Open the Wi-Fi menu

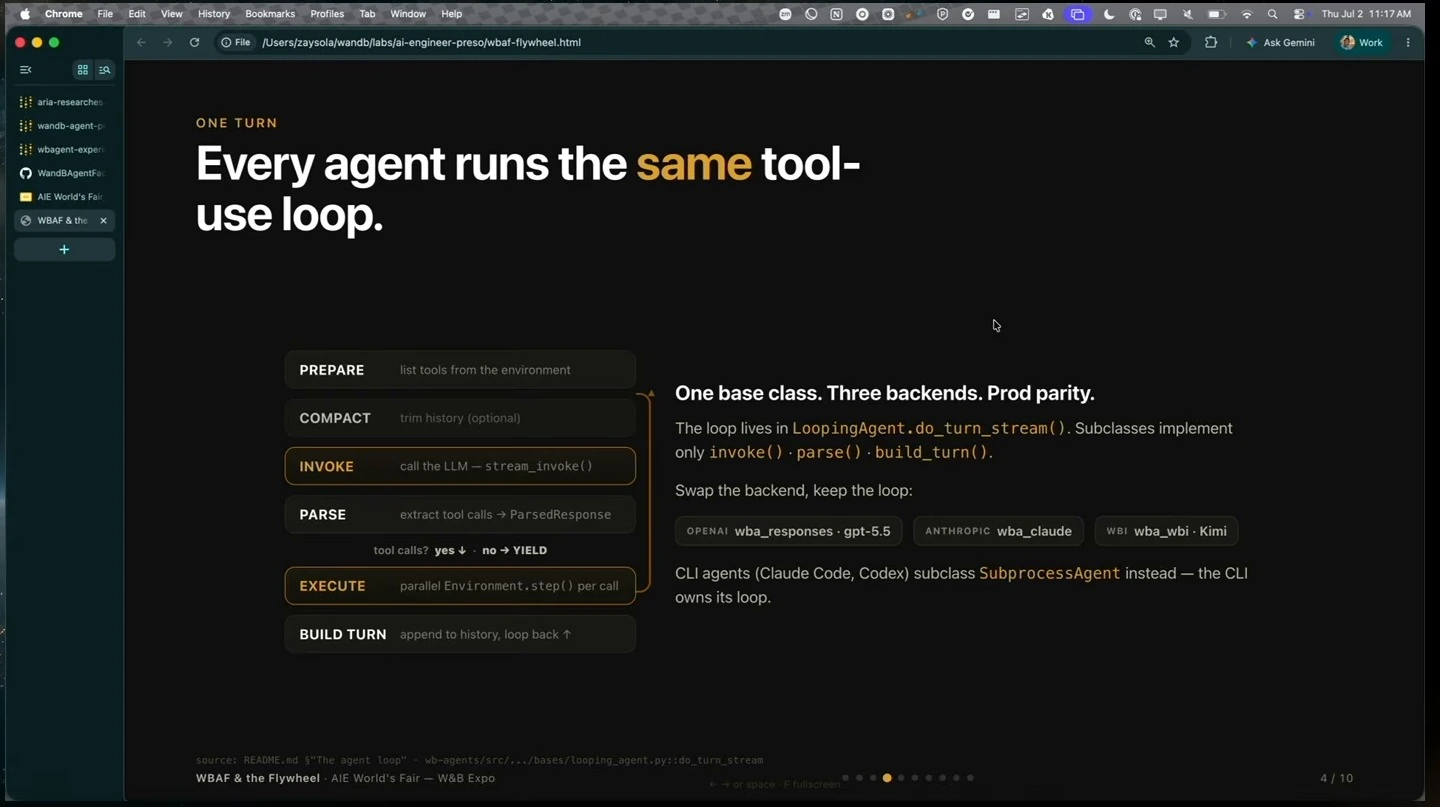click(1247, 14)
